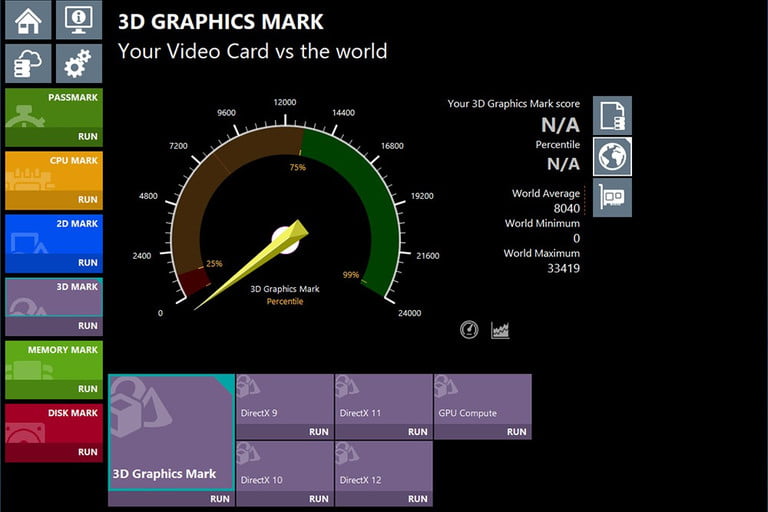Run the DirectX 9 test
This screenshot has height=512, width=768.
coord(285,432)
